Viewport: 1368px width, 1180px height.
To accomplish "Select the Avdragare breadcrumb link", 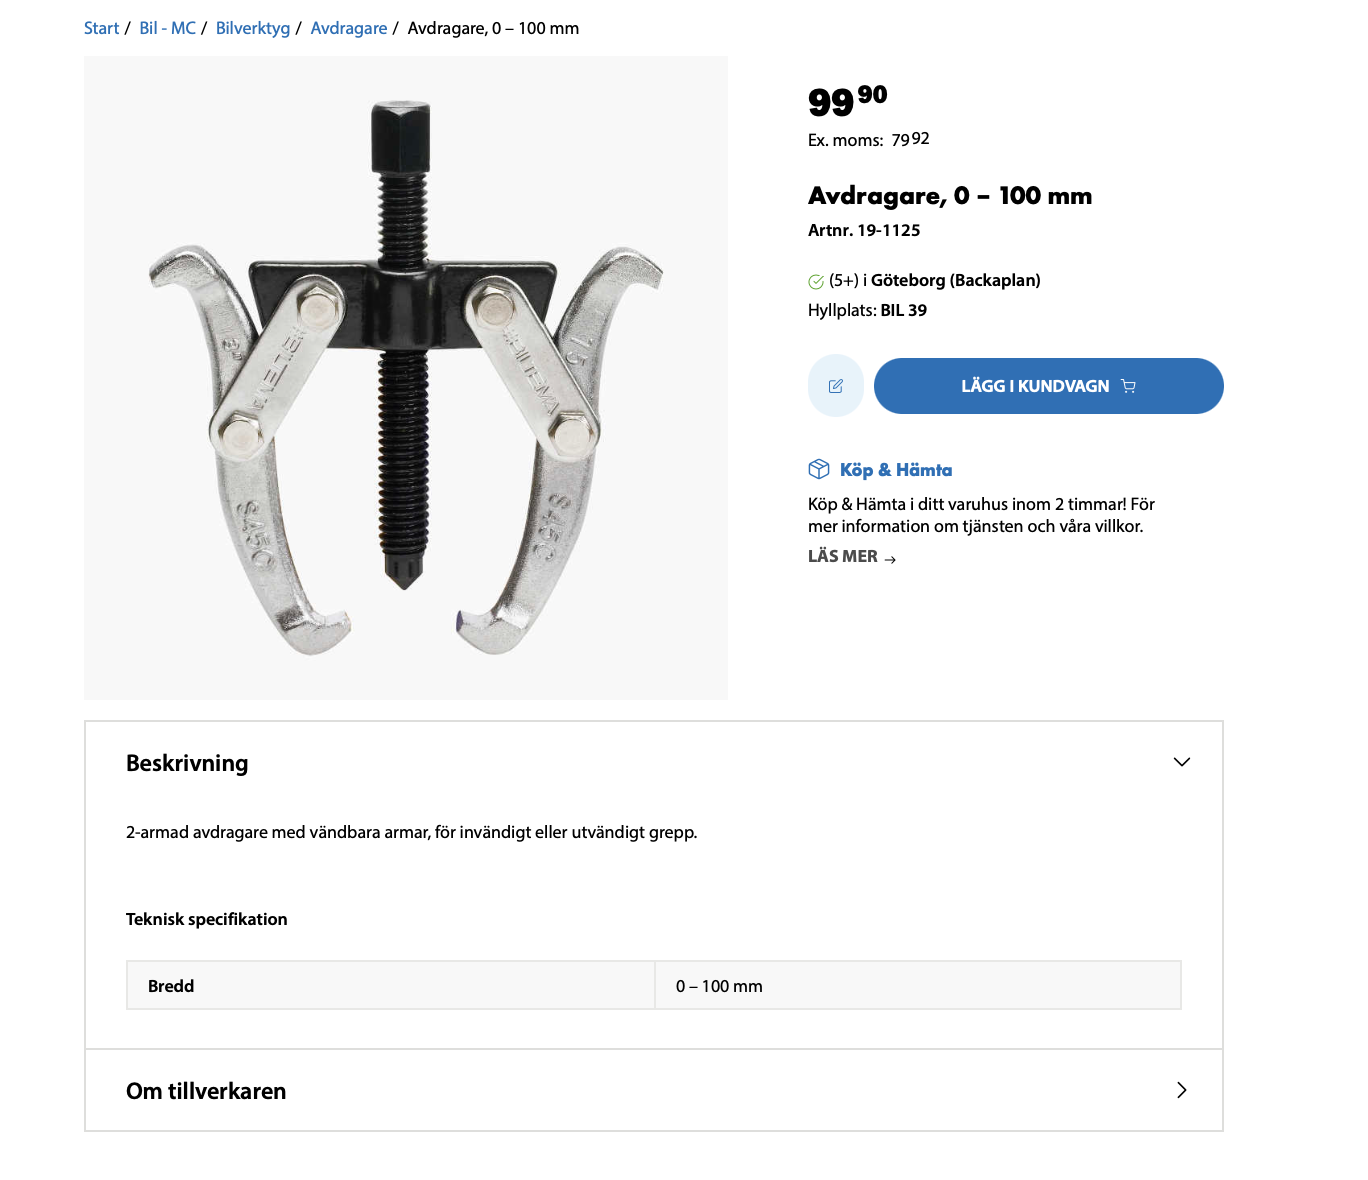I will (349, 28).
